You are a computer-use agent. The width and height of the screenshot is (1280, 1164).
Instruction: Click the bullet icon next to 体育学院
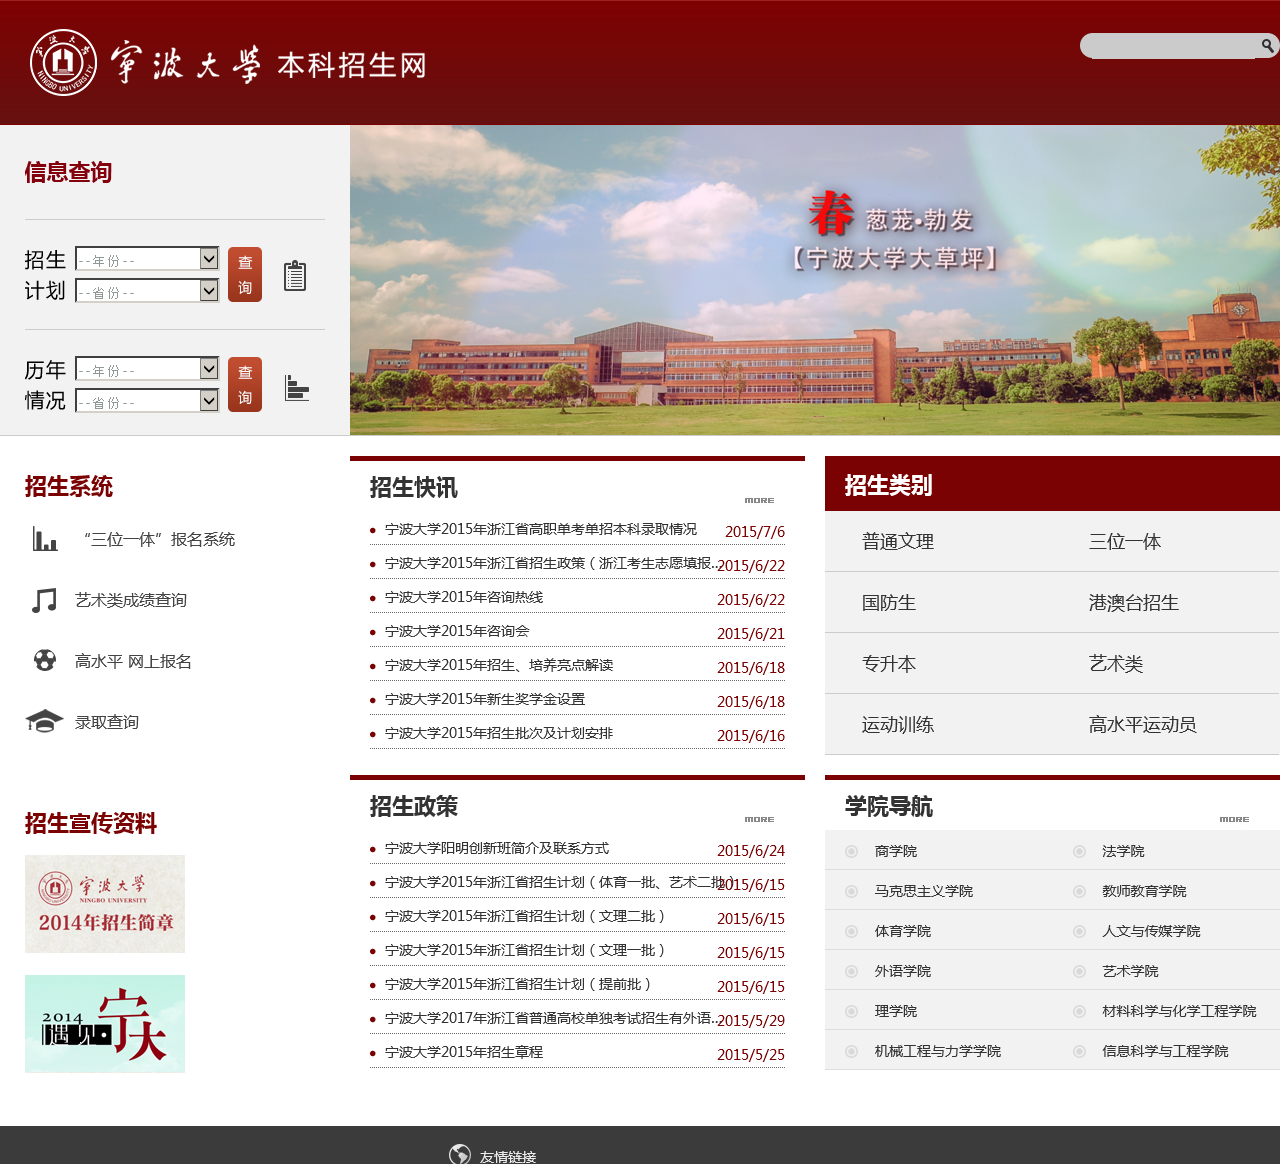[x=851, y=931]
